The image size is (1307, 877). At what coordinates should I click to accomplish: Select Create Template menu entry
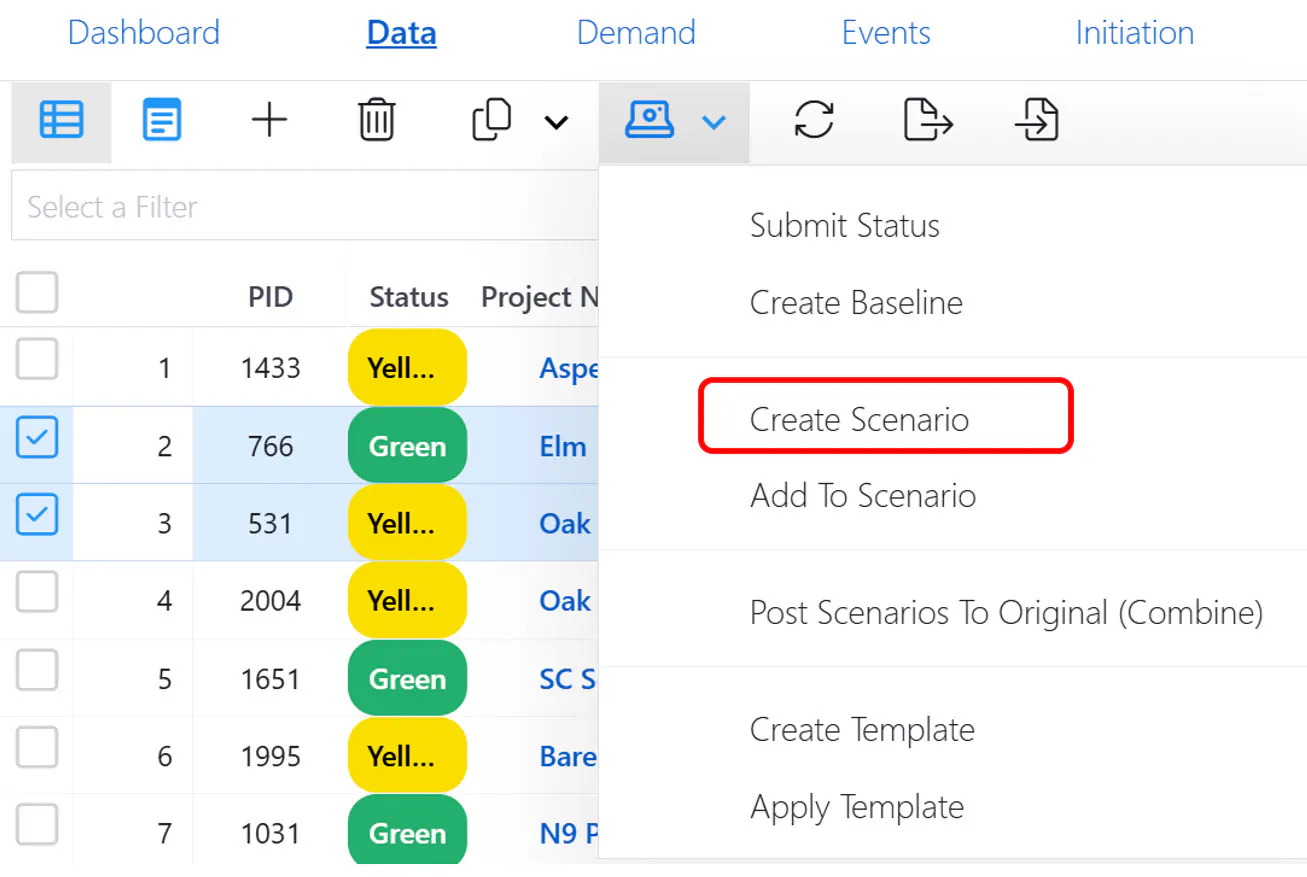(x=862, y=730)
